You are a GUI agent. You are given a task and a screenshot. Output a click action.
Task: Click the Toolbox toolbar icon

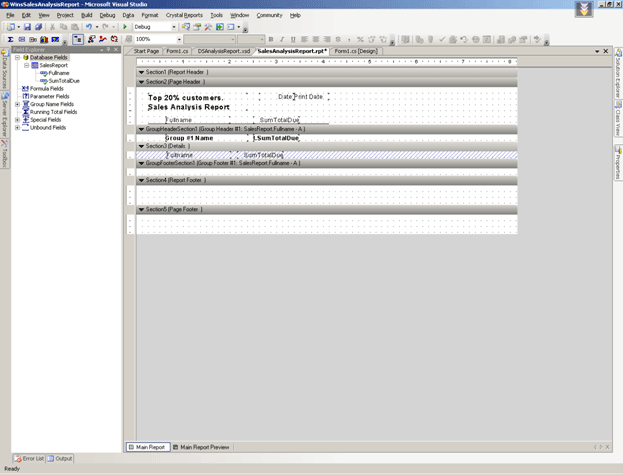(x=208, y=27)
